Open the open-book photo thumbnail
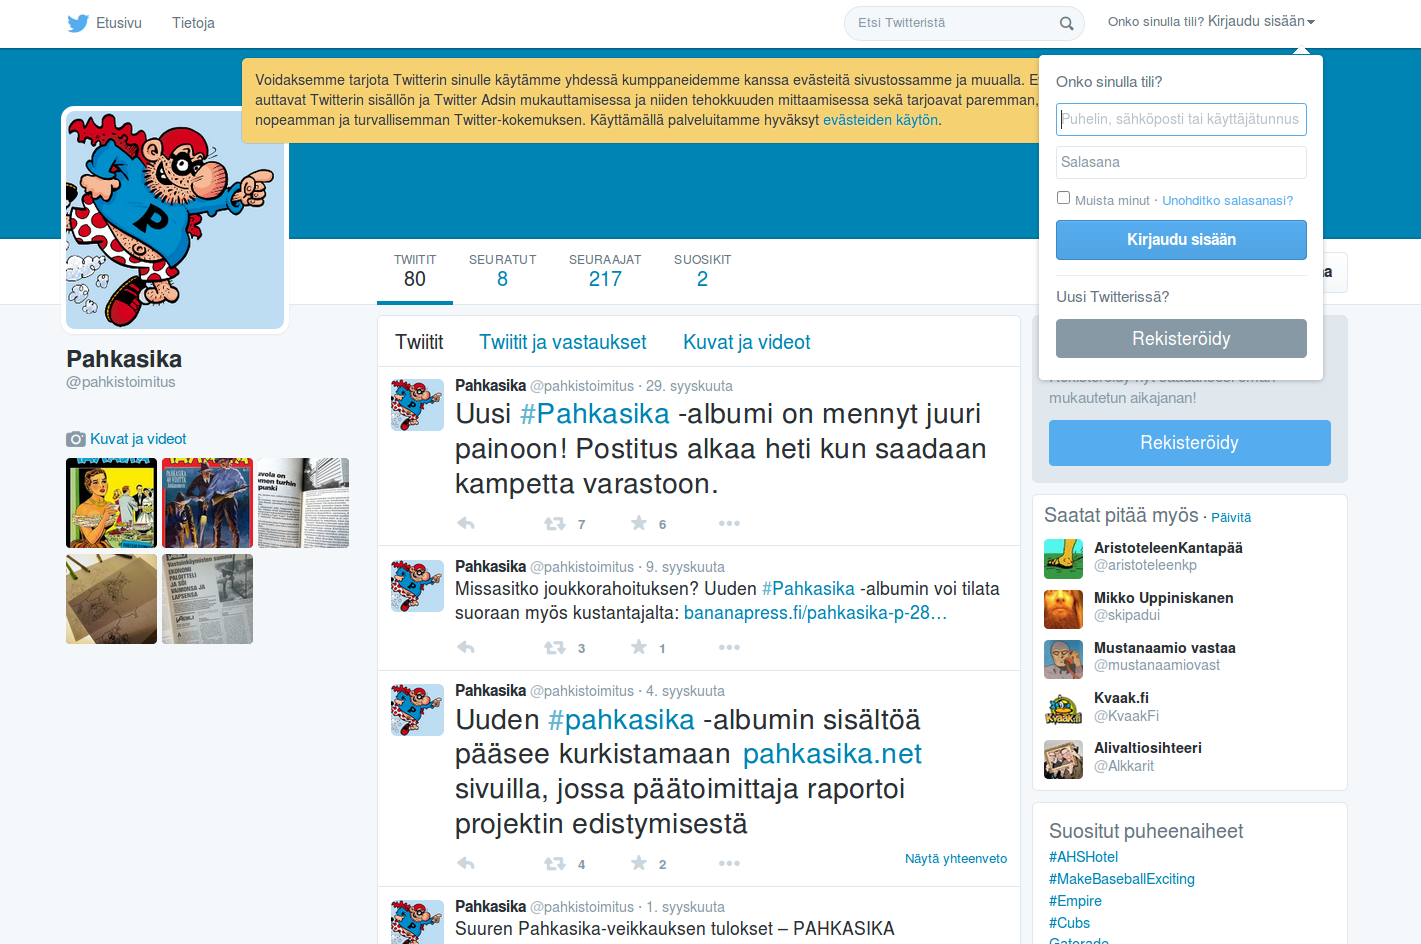Screen dimensions: 1421x944 [303, 503]
